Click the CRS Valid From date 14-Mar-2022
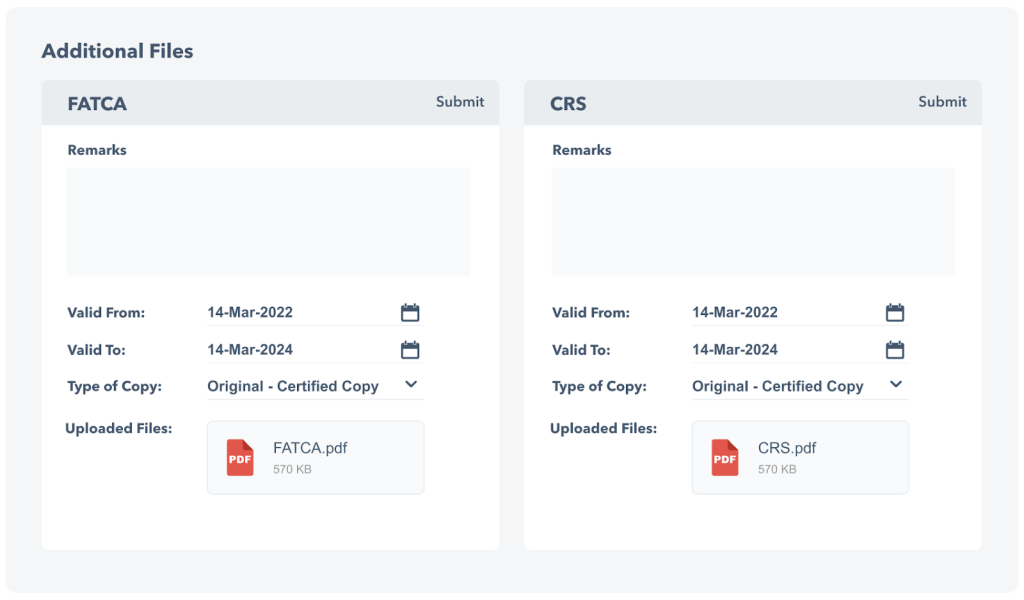1024x600 pixels. 735,312
